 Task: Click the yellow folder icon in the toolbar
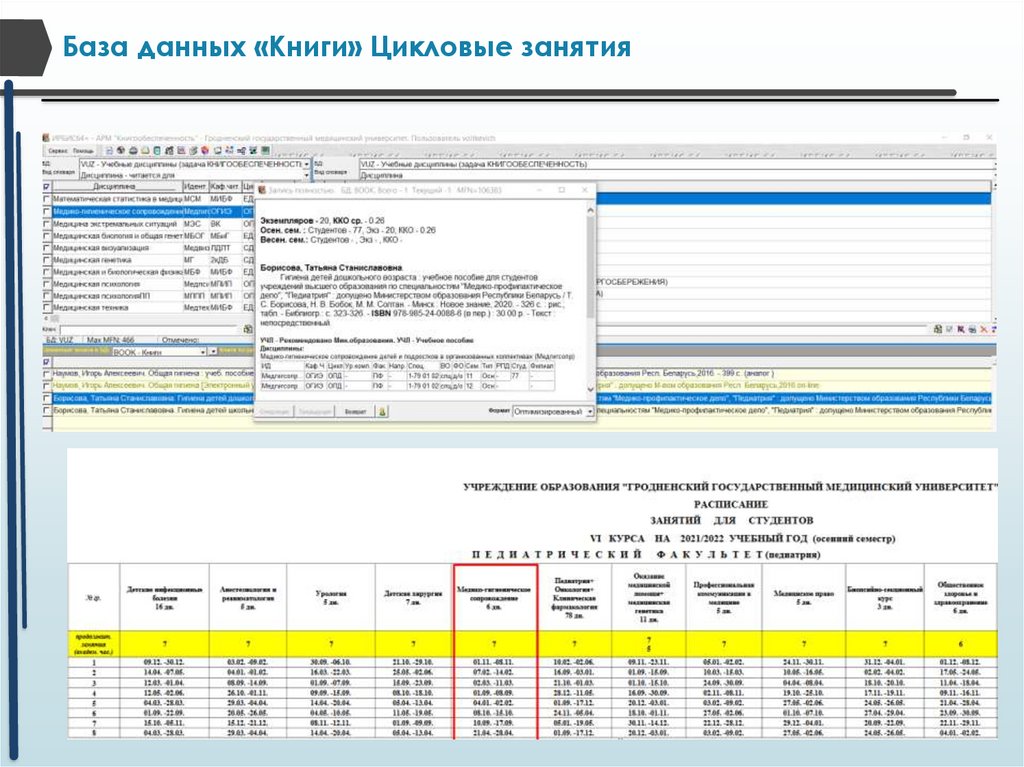point(145,150)
